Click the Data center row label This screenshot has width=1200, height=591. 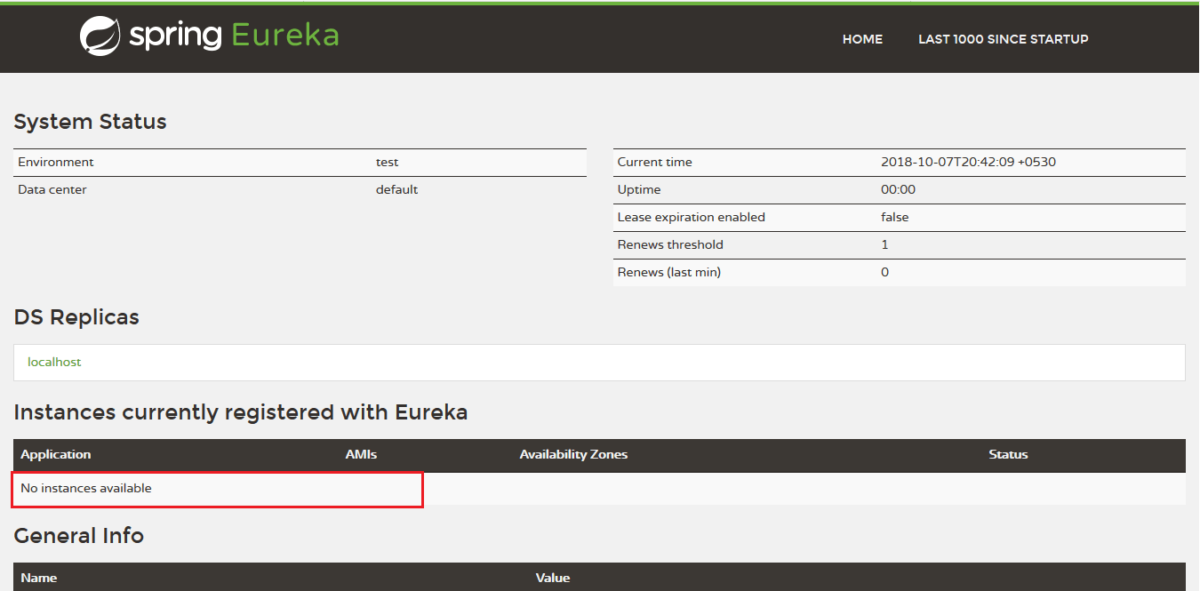tap(52, 189)
